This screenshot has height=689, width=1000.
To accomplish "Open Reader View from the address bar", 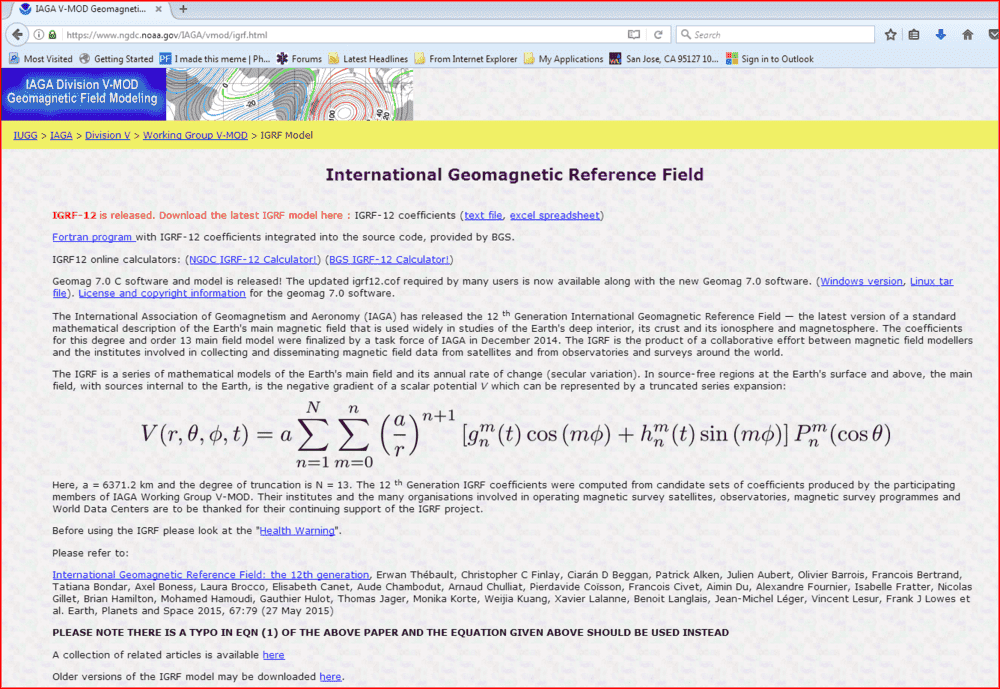I will coord(633,34).
